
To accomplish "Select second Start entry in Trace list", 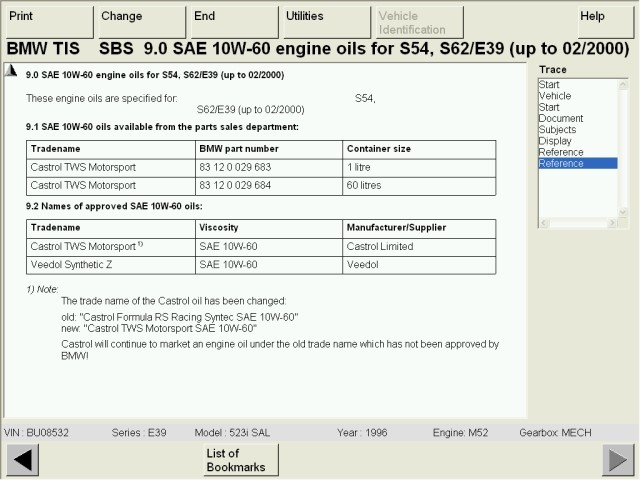I will click(x=549, y=107).
